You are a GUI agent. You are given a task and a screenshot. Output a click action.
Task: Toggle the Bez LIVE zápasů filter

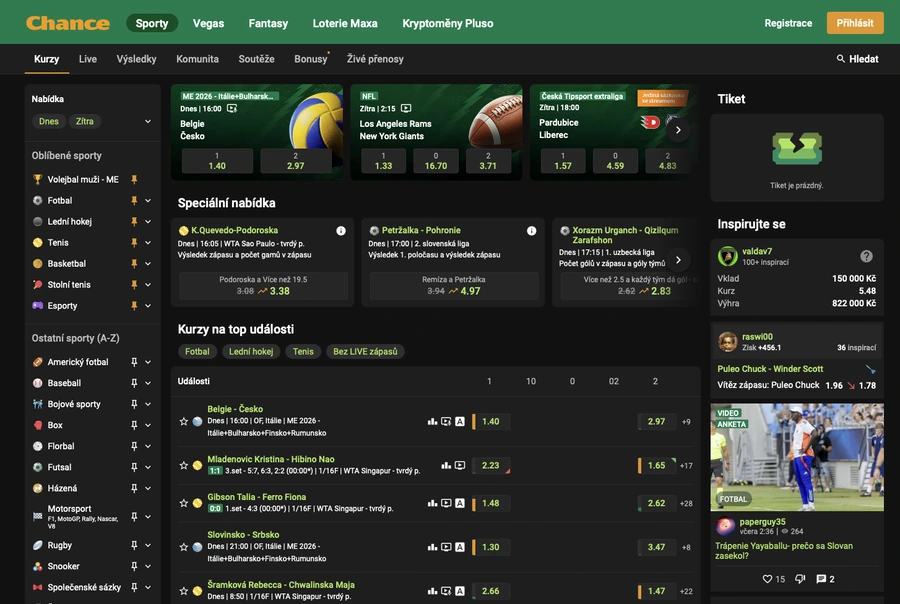click(x=365, y=351)
